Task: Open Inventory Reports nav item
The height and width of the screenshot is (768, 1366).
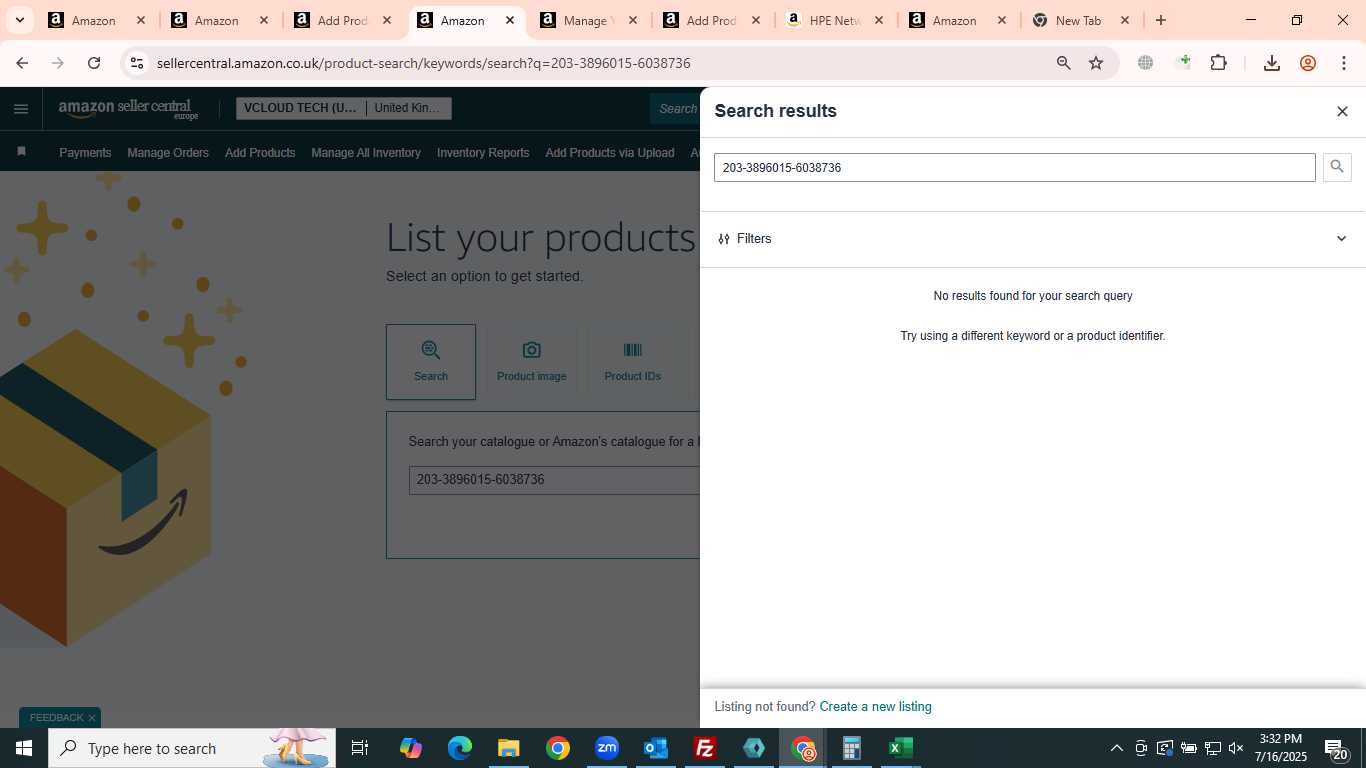Action: pyautogui.click(x=483, y=153)
